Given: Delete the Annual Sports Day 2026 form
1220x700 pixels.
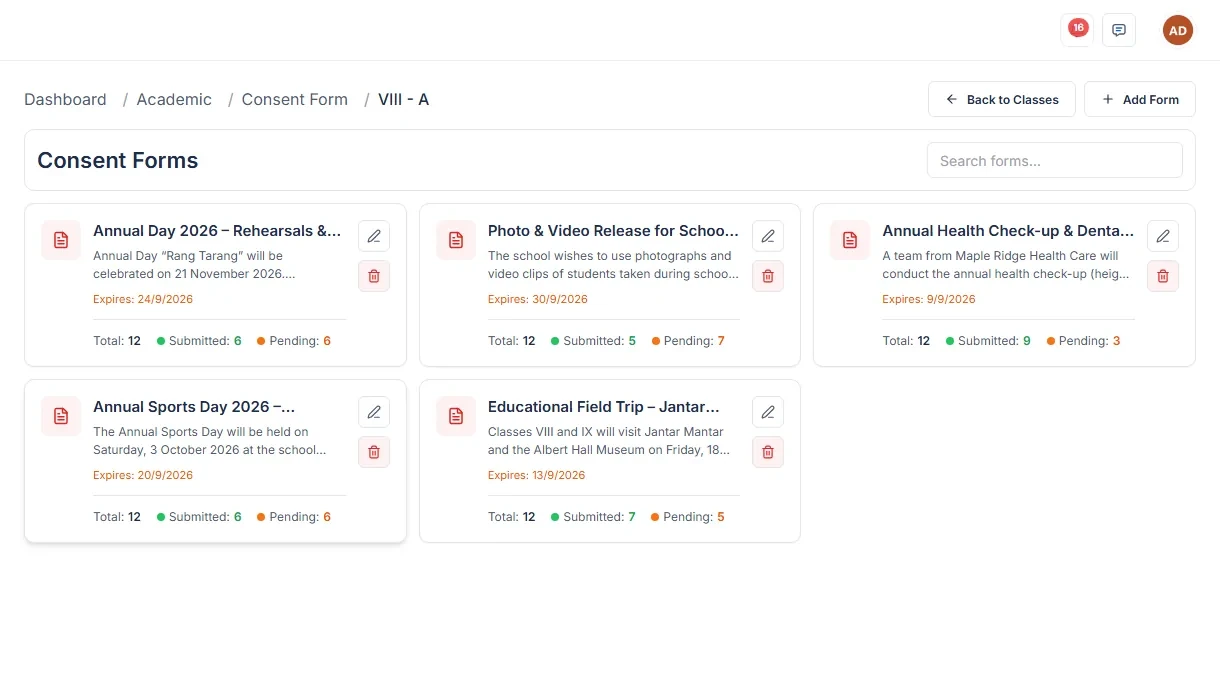Looking at the screenshot, I should tap(374, 452).
